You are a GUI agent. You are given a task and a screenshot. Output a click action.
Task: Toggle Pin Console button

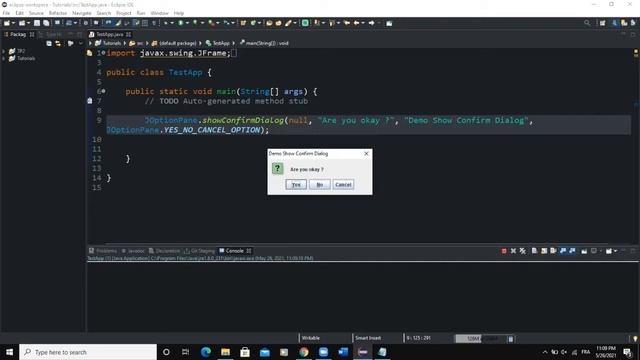584,251
